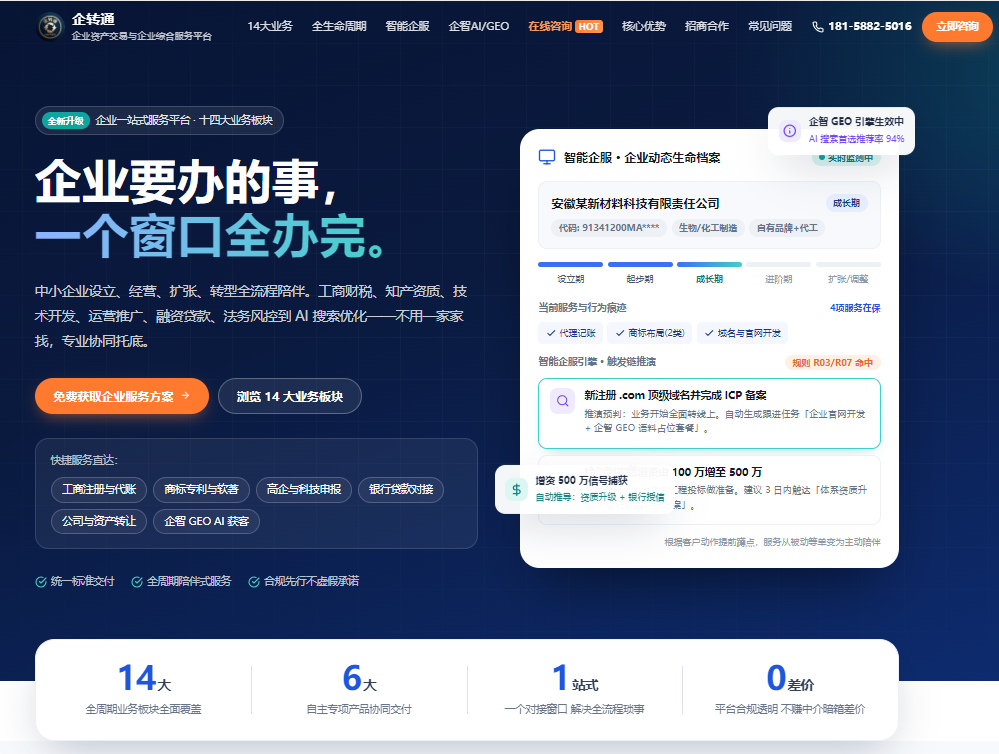Click the check icon beside 全周期陪伴式服务

pyautogui.click(x=137, y=581)
